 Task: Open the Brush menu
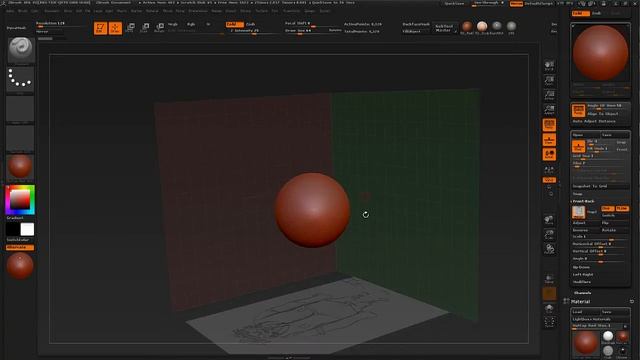(x=23, y=11)
